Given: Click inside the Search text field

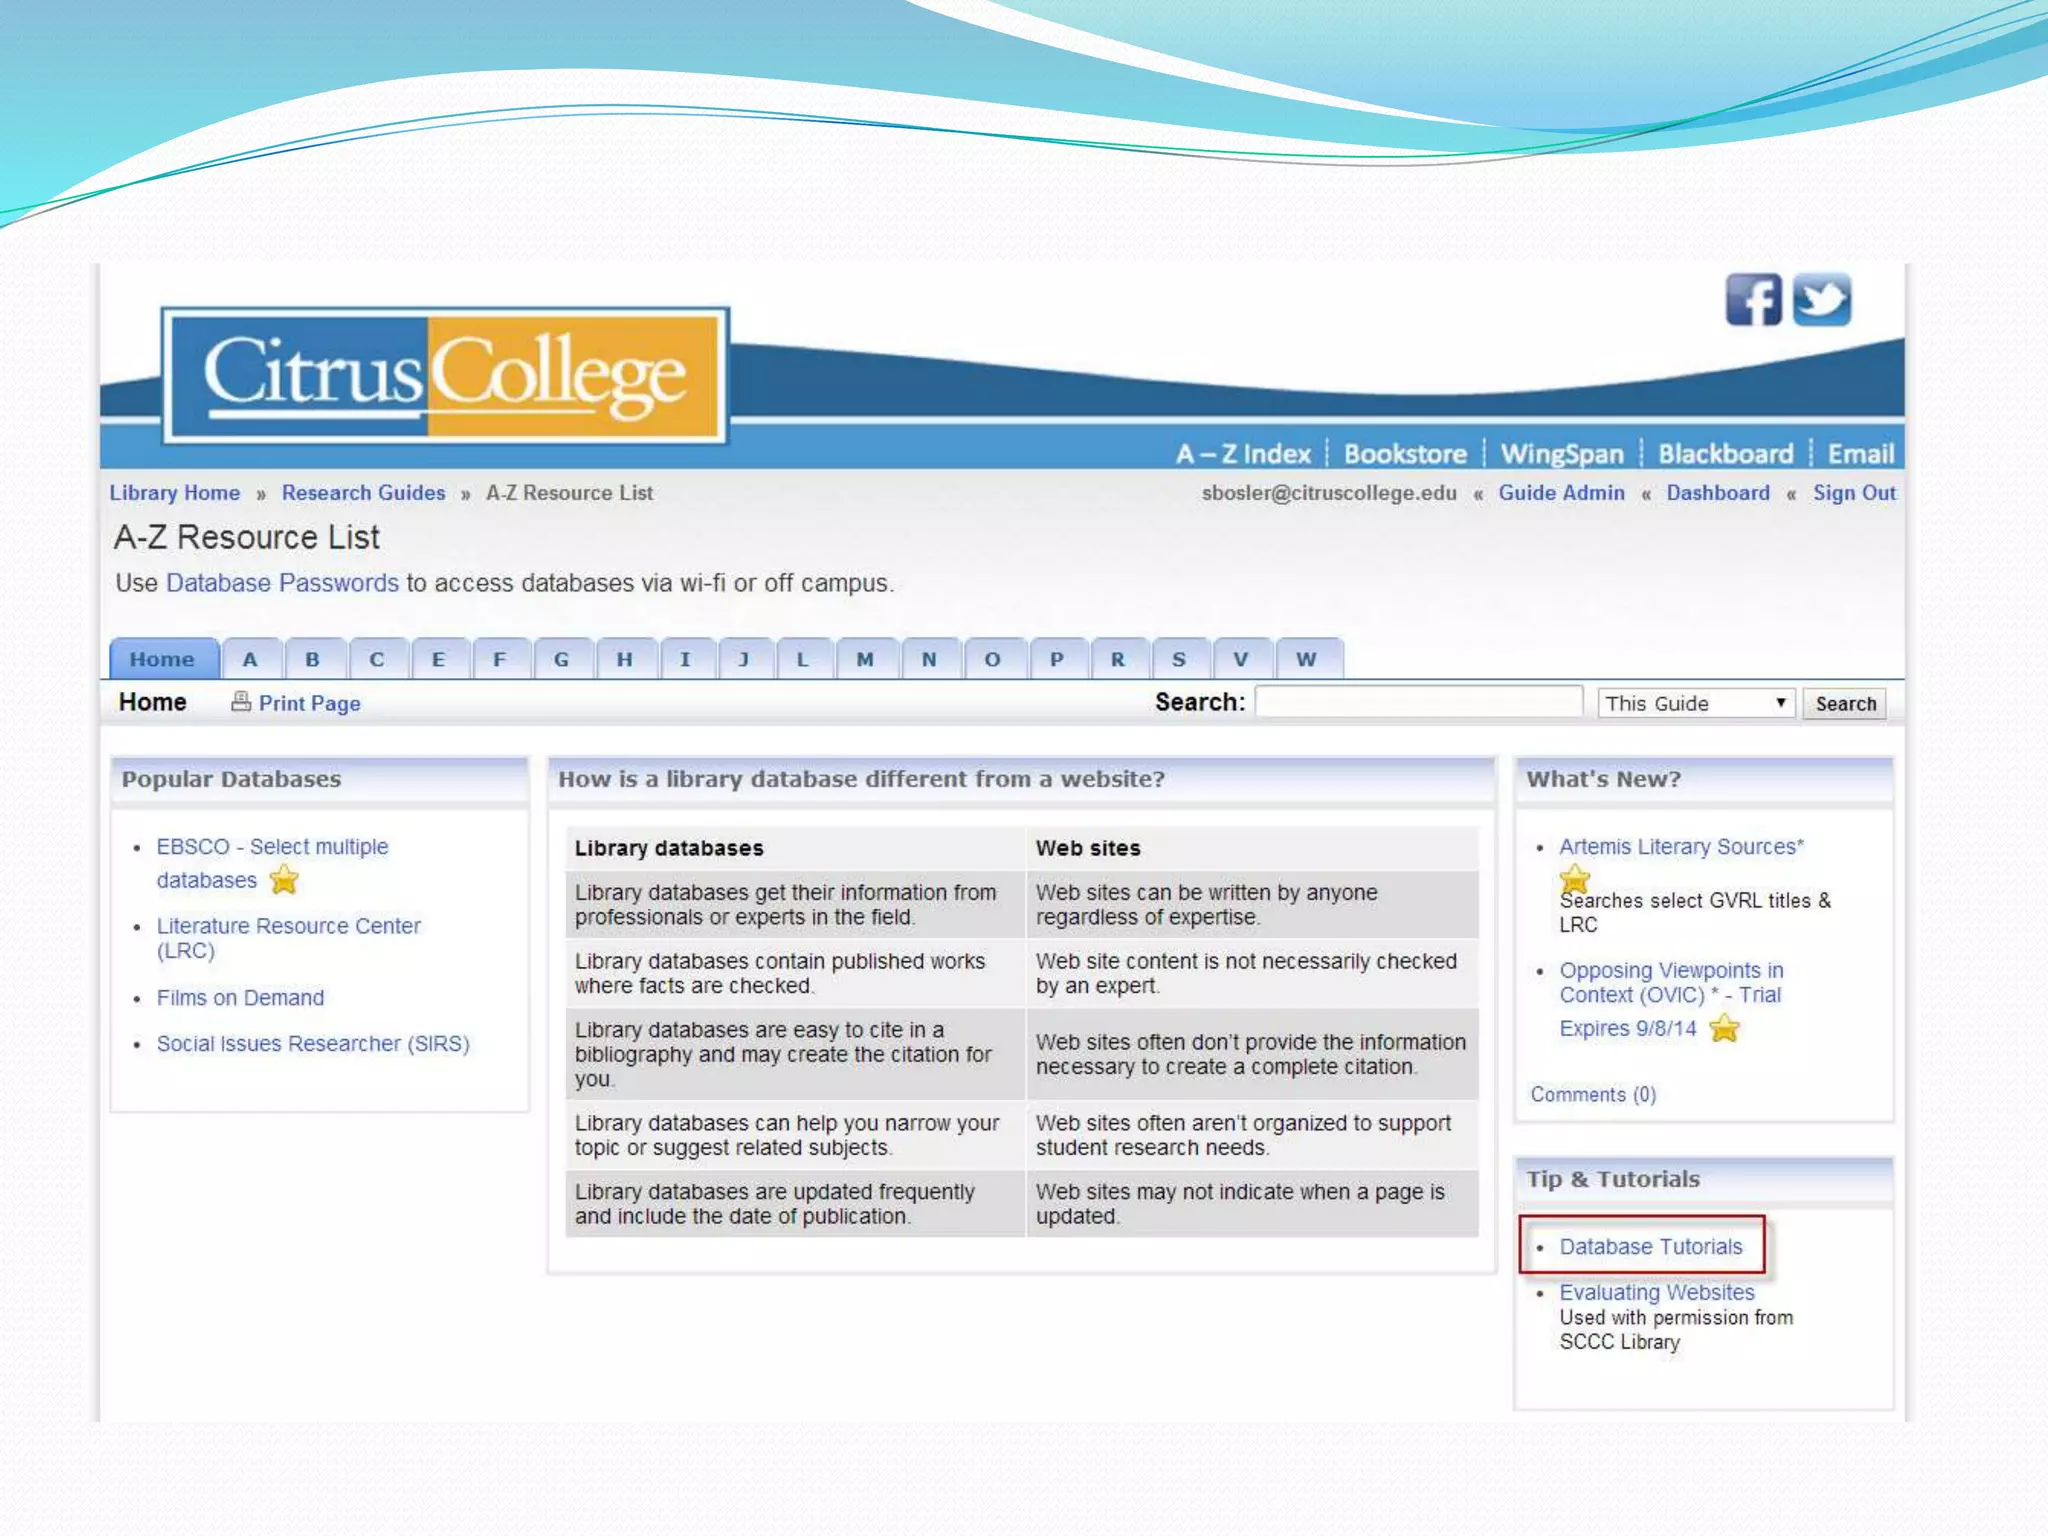Looking at the screenshot, I should point(1418,702).
